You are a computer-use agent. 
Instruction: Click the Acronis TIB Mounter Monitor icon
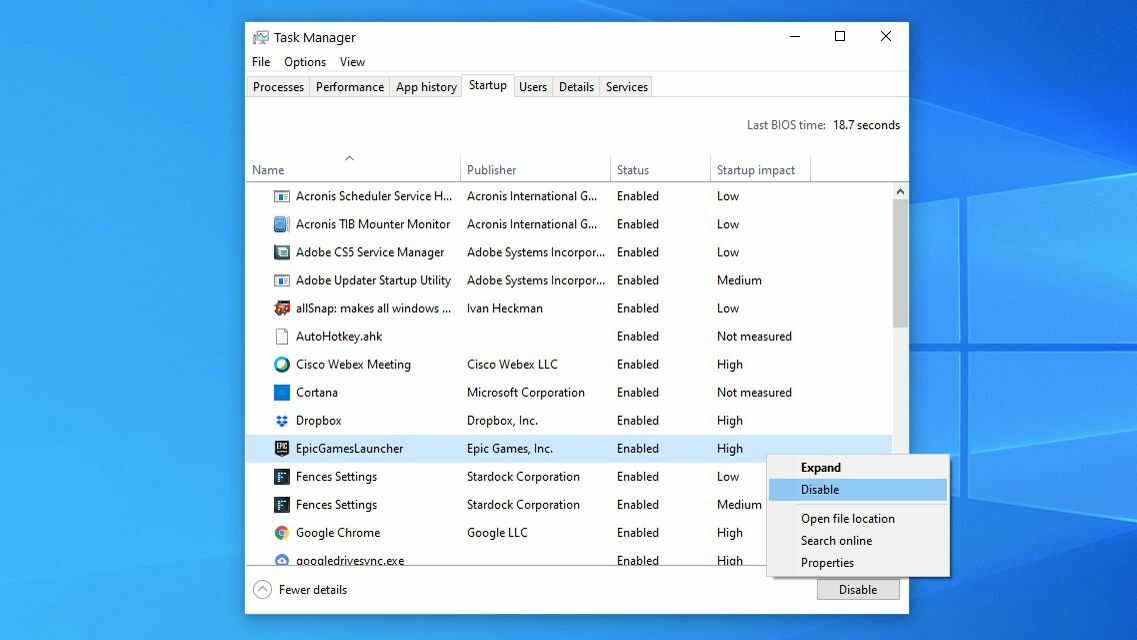click(281, 225)
